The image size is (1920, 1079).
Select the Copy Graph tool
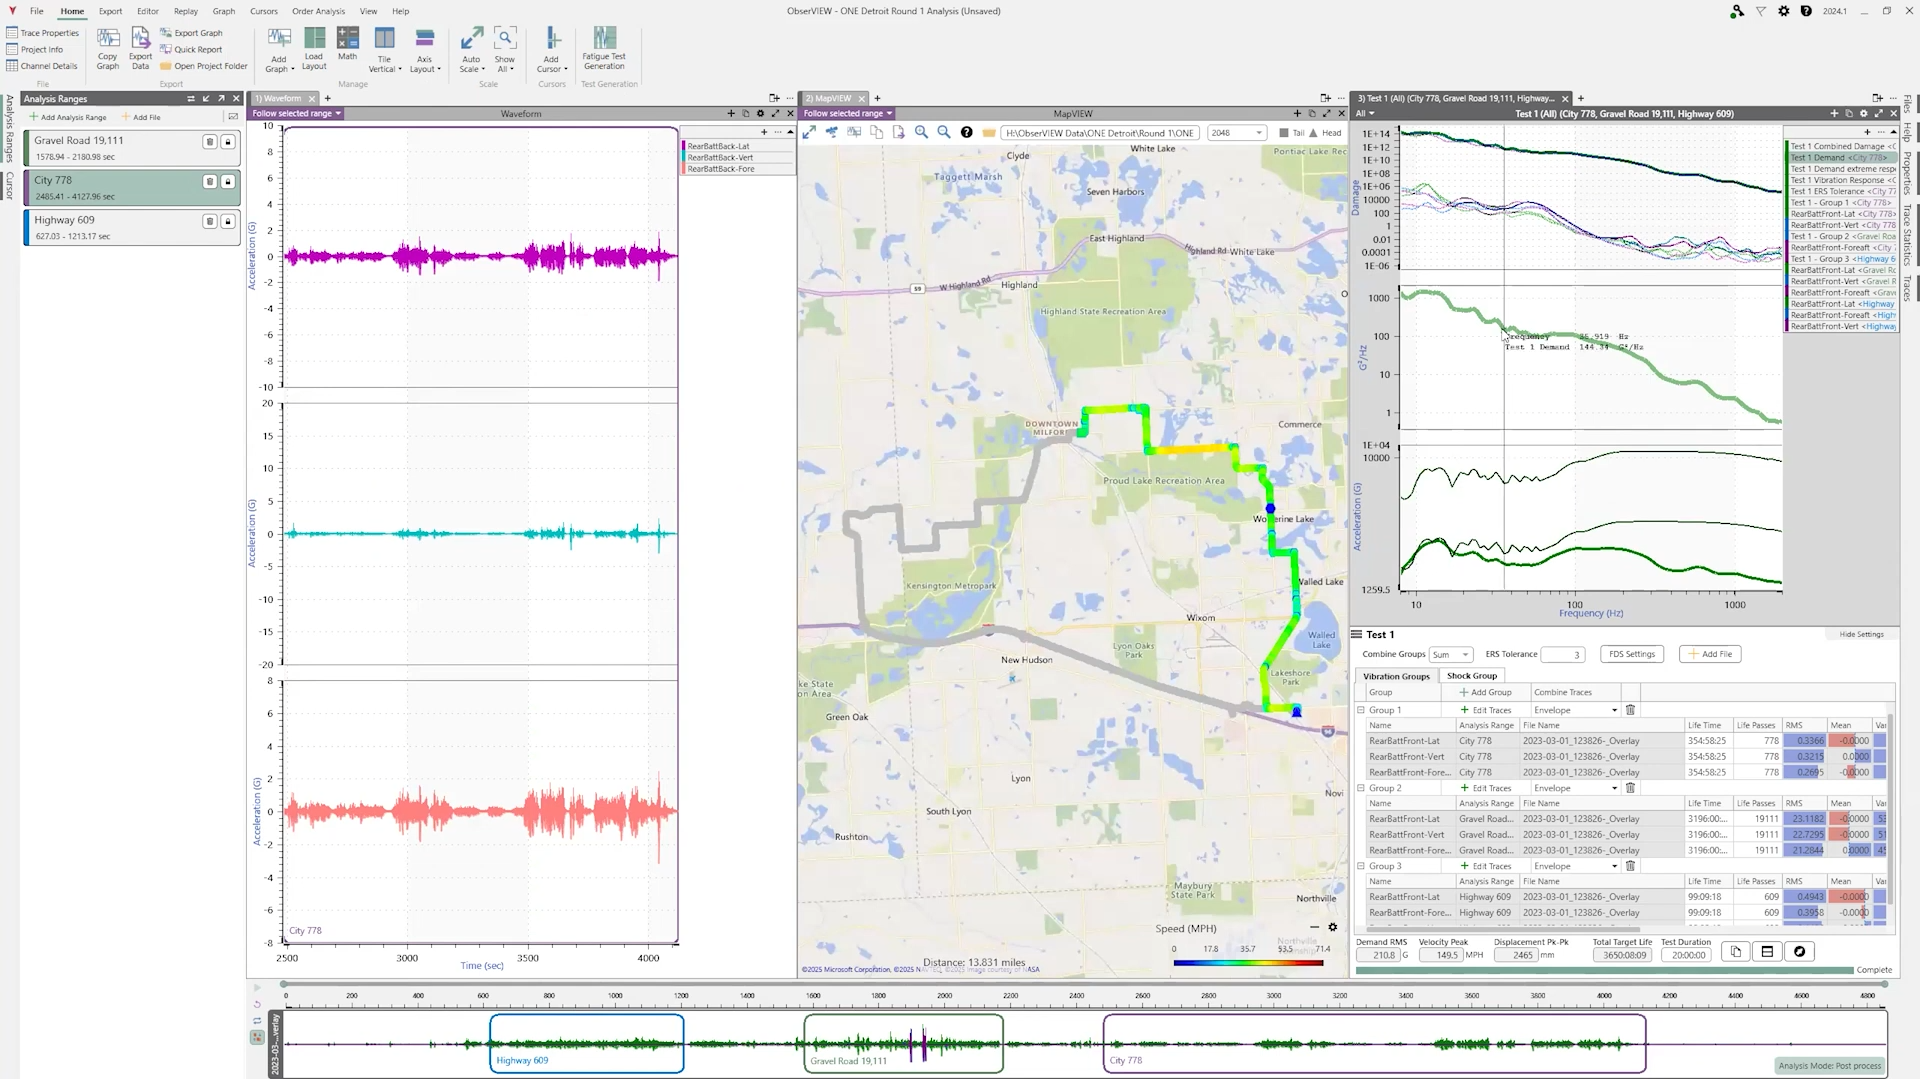(107, 48)
